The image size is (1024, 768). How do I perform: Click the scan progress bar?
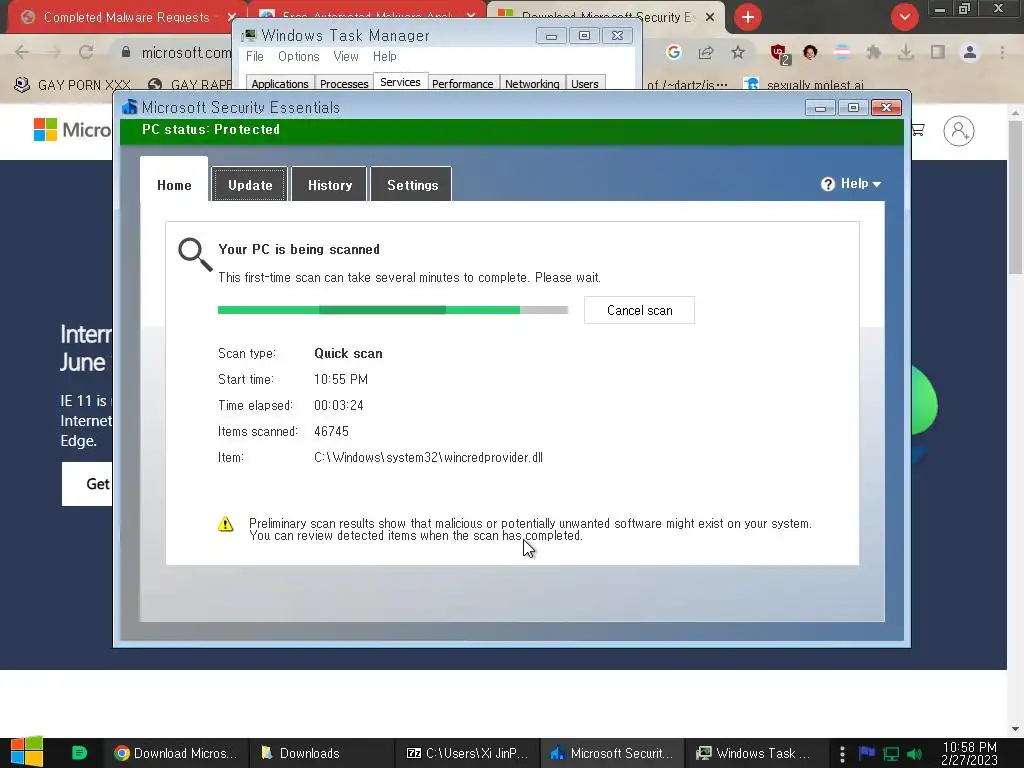click(392, 310)
